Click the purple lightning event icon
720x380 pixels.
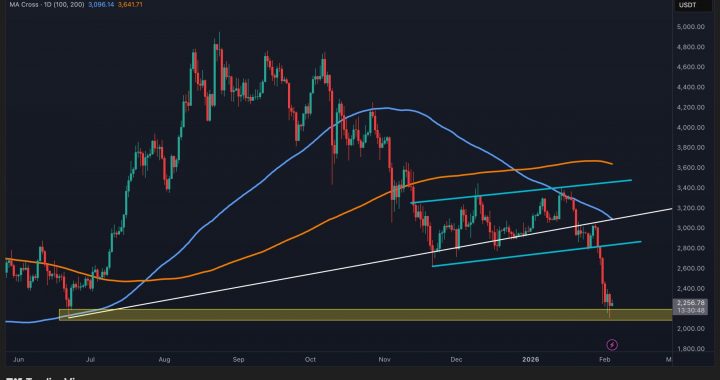click(x=612, y=345)
